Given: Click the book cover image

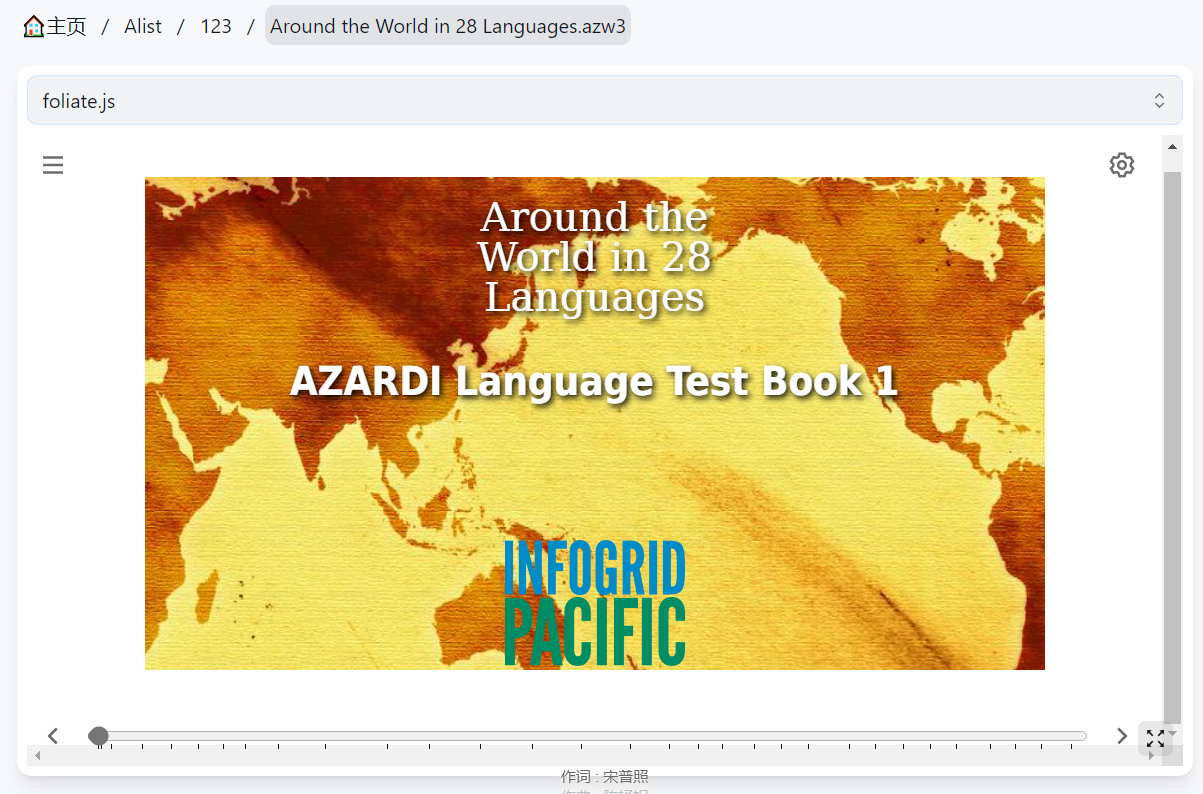Looking at the screenshot, I should click(595, 423).
